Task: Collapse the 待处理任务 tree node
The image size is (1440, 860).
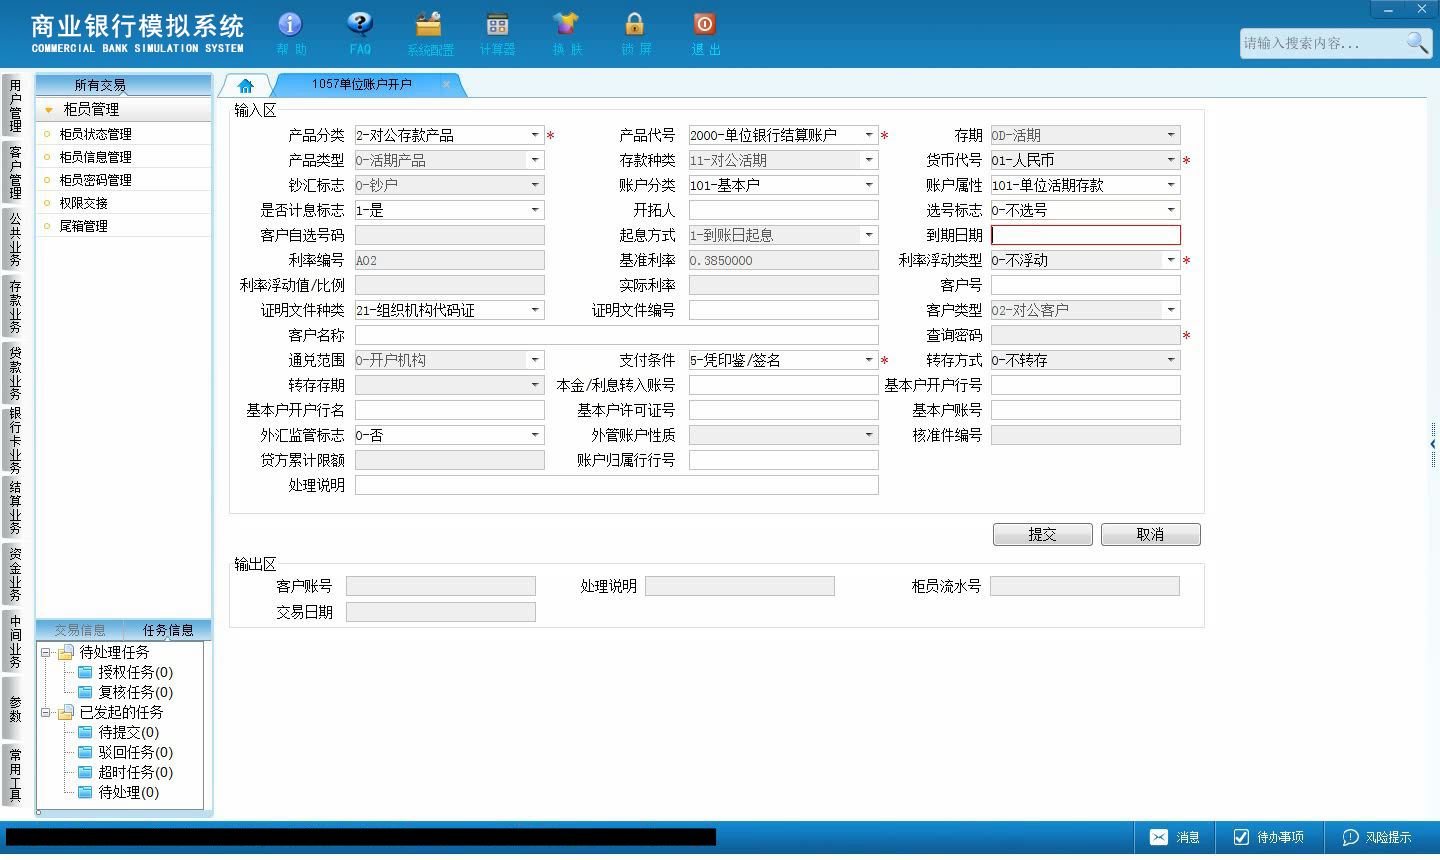Action: tap(45, 652)
